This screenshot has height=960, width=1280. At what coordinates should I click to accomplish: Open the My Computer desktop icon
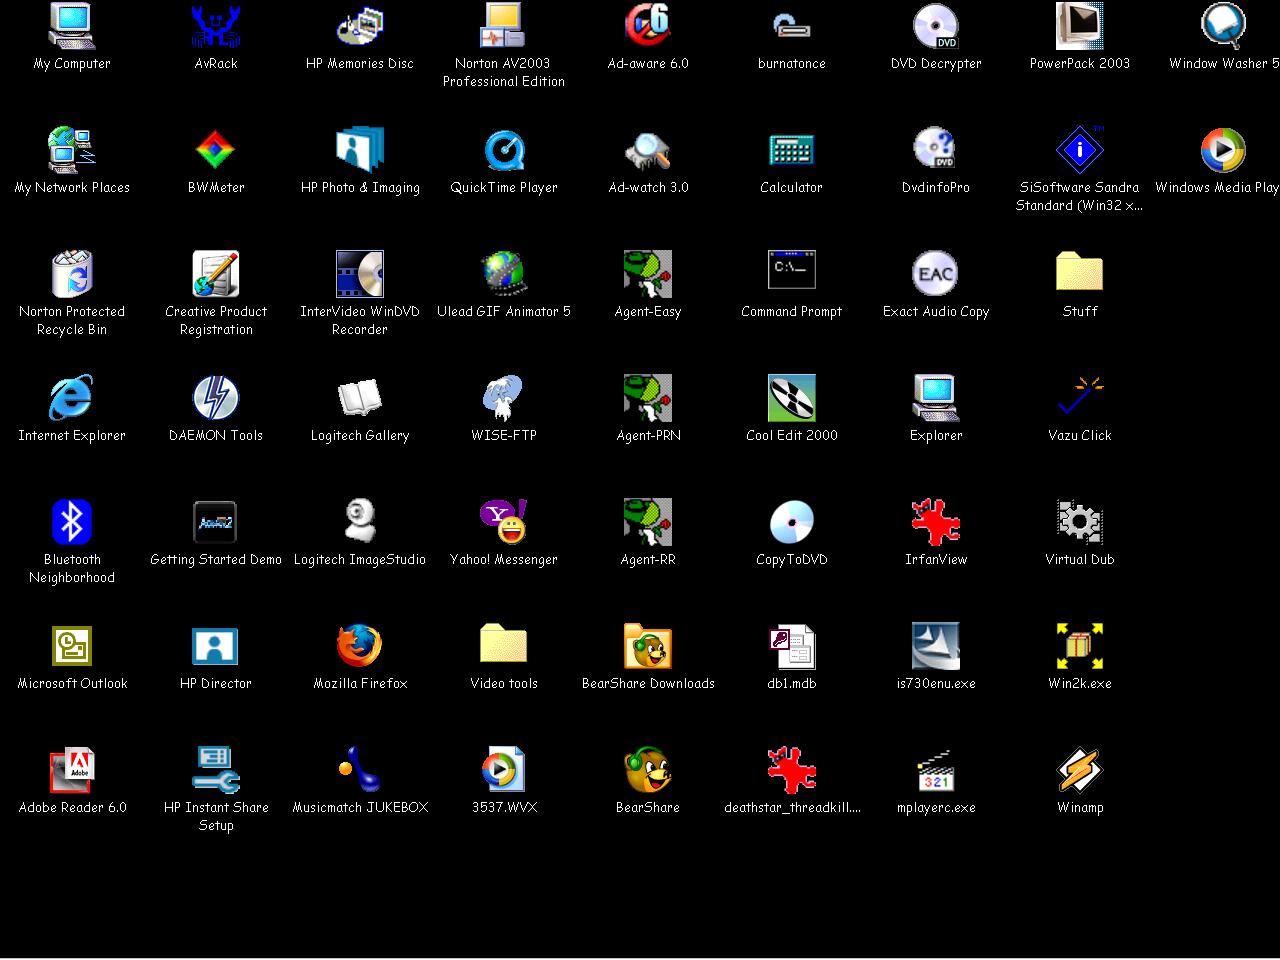click(x=72, y=26)
